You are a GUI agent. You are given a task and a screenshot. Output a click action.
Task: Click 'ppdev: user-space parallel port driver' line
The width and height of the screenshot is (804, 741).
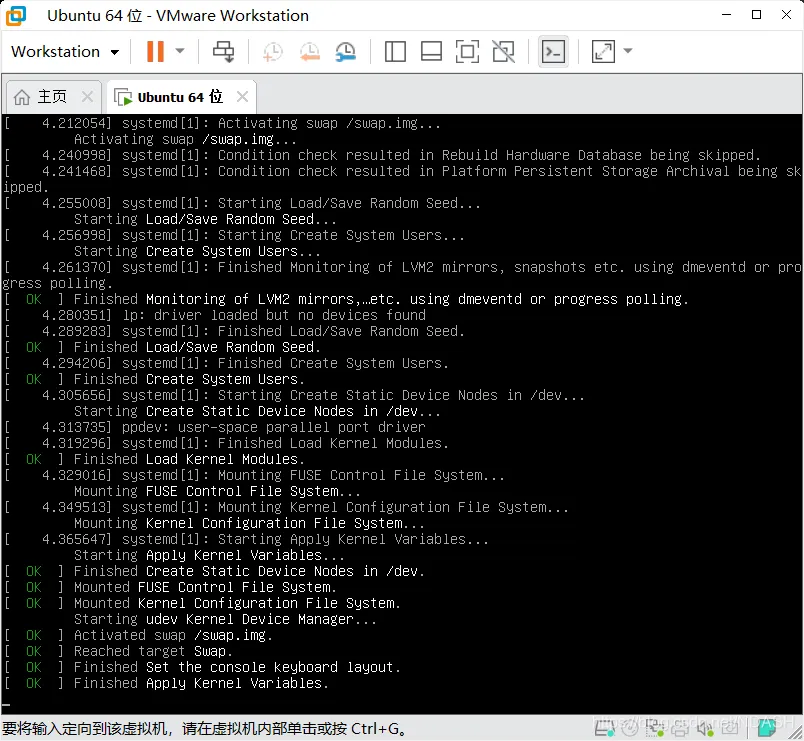(x=274, y=427)
